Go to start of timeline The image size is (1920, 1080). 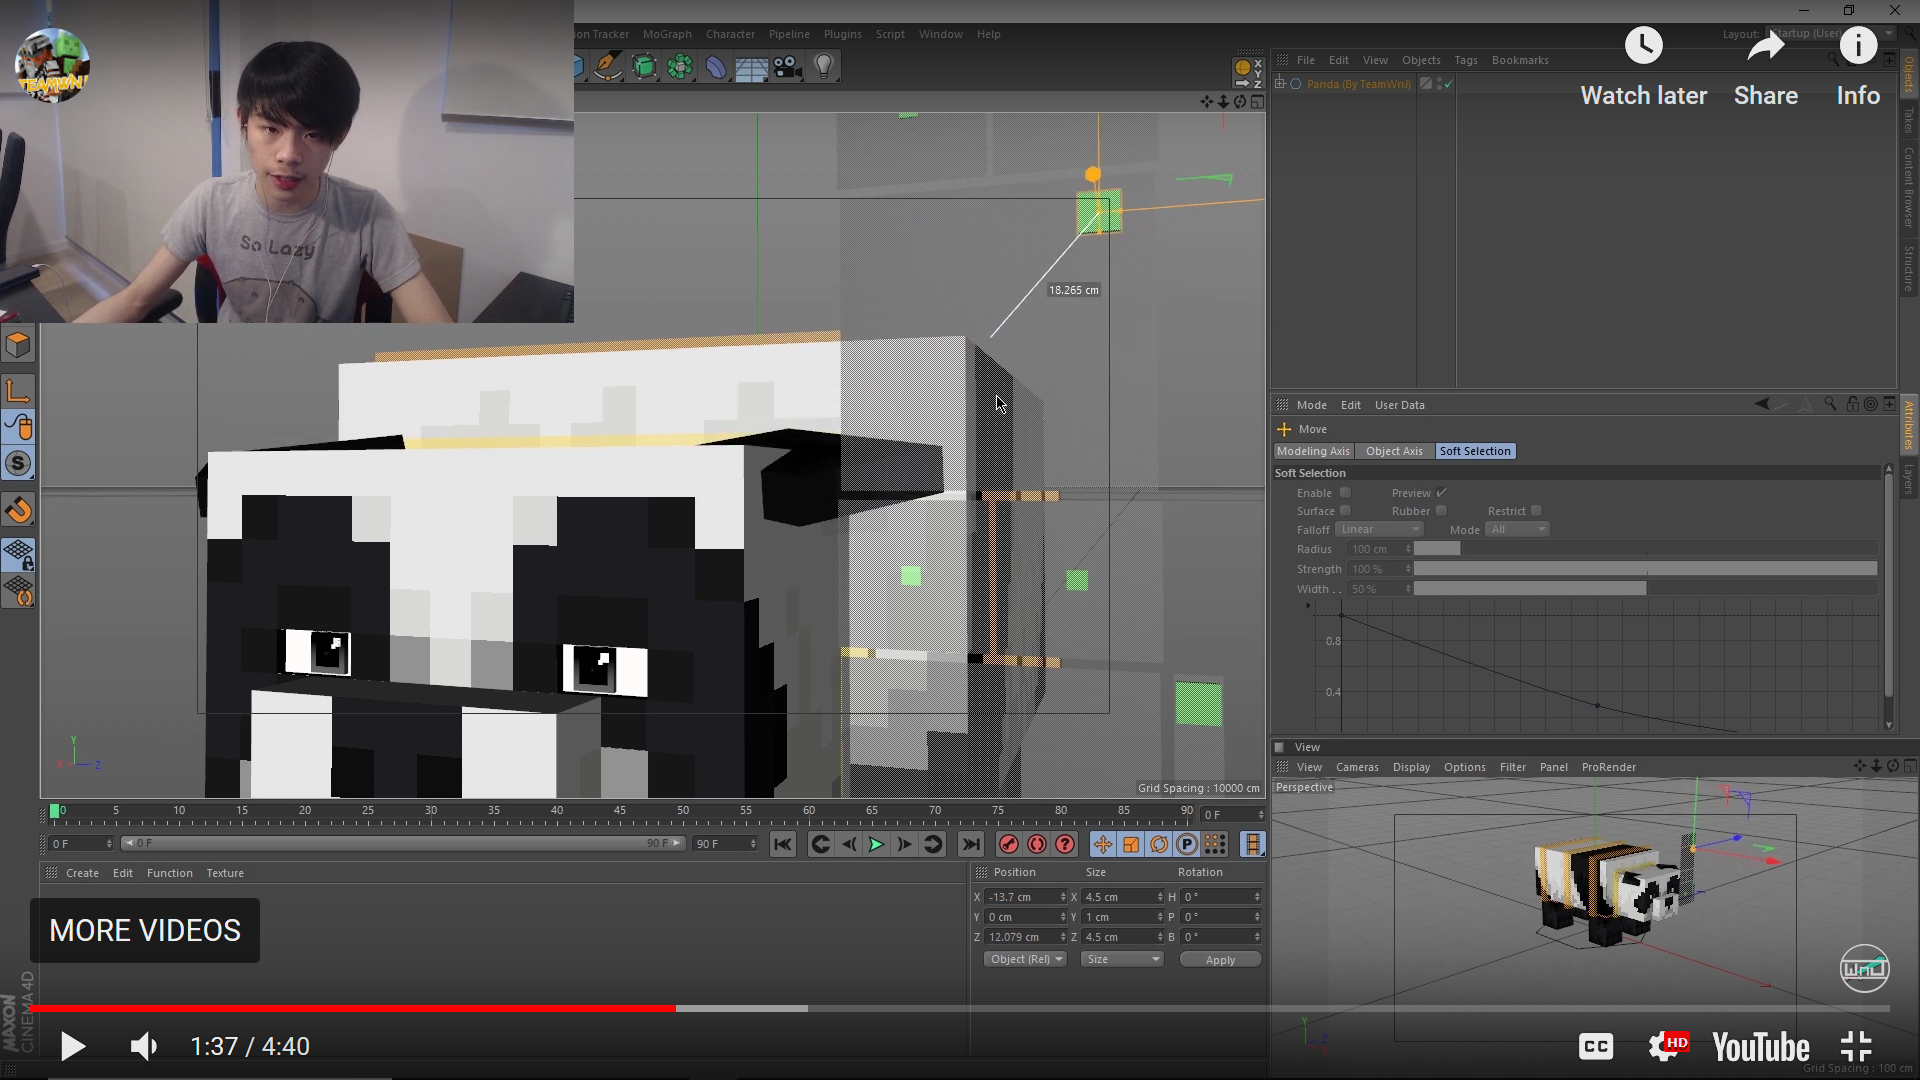(783, 845)
